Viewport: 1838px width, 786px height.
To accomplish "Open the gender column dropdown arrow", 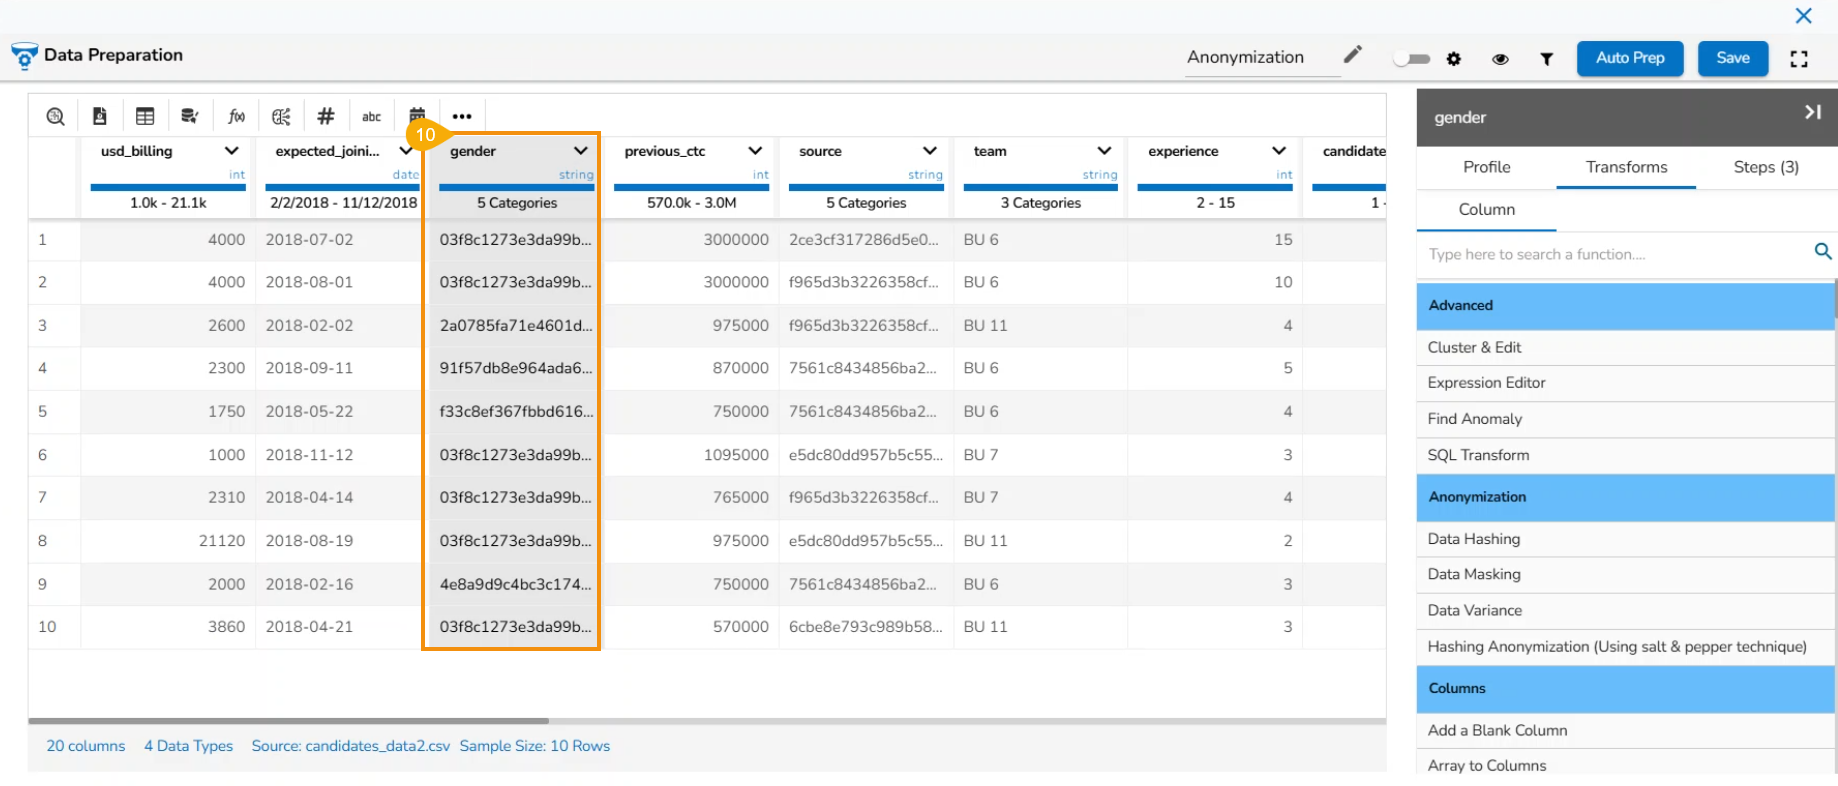I will click(x=580, y=151).
